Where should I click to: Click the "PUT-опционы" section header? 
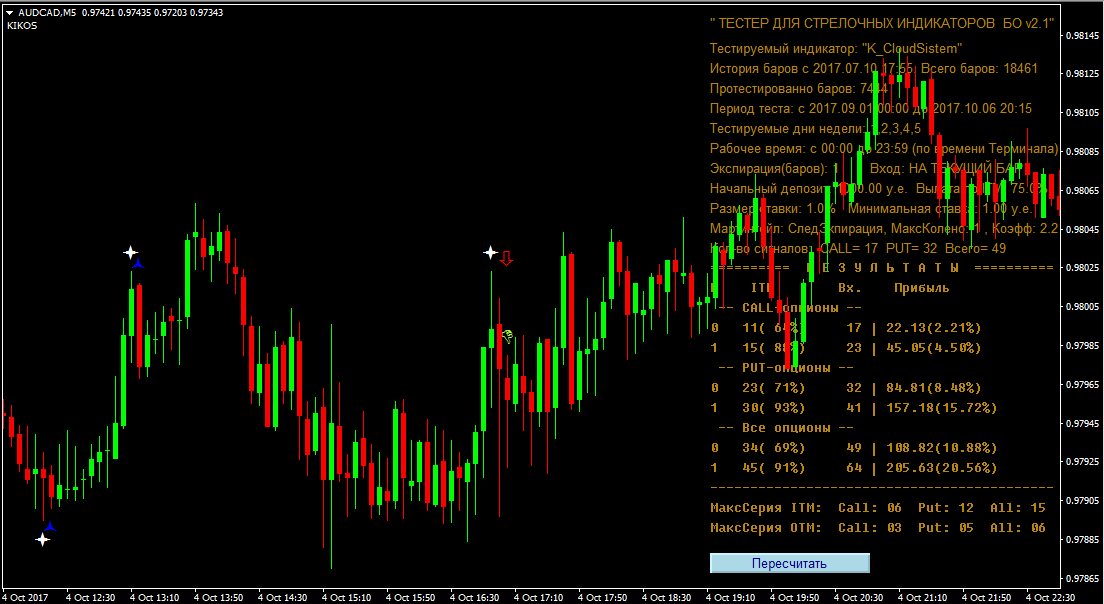[790, 367]
